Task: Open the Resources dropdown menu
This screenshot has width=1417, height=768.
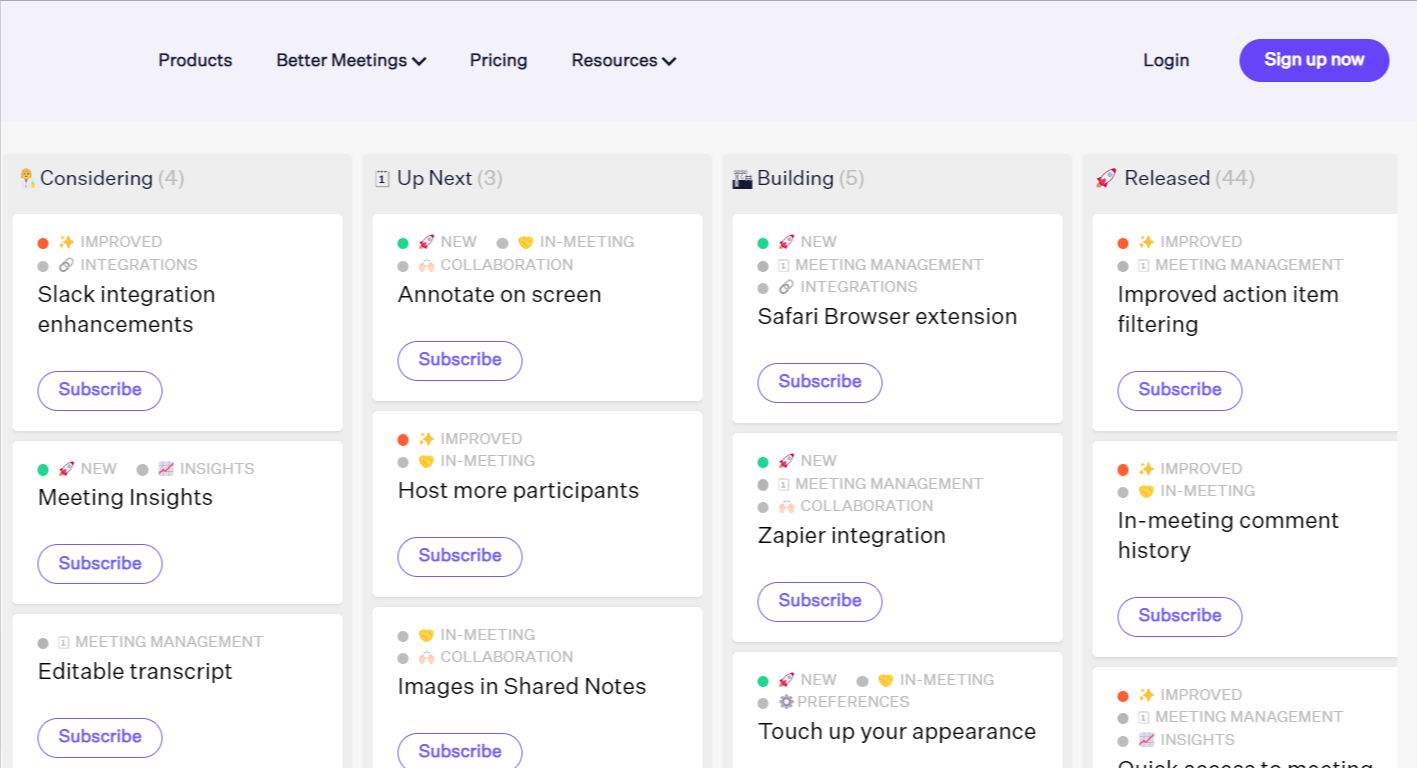Action: 623,60
